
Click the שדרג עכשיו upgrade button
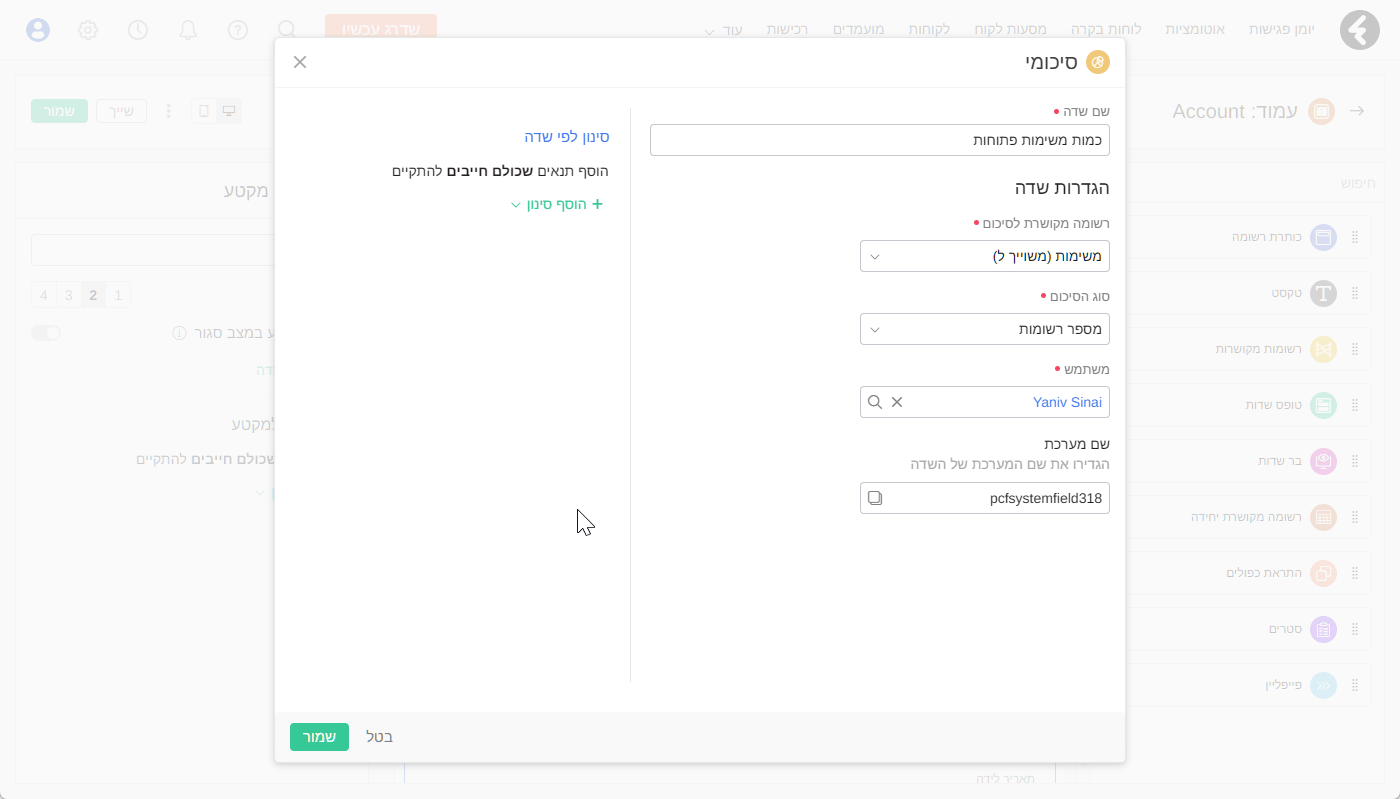coord(381,29)
